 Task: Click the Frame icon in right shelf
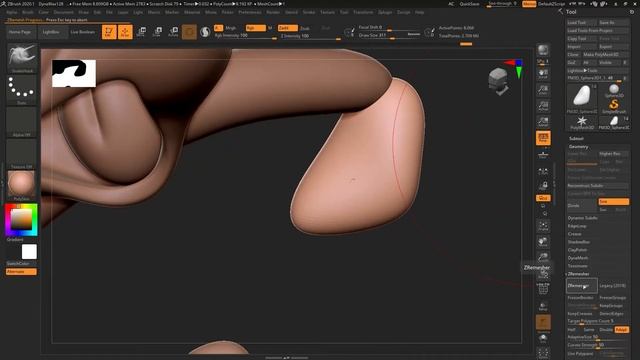coord(543,226)
